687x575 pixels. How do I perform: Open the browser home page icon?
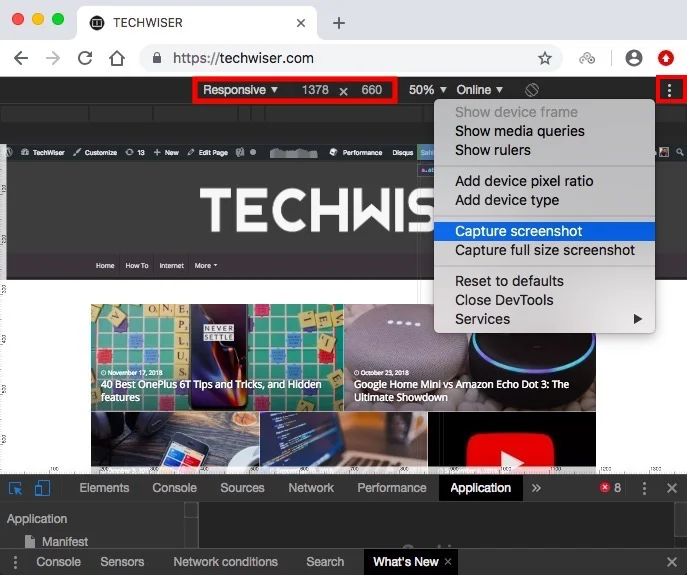[x=117, y=58]
